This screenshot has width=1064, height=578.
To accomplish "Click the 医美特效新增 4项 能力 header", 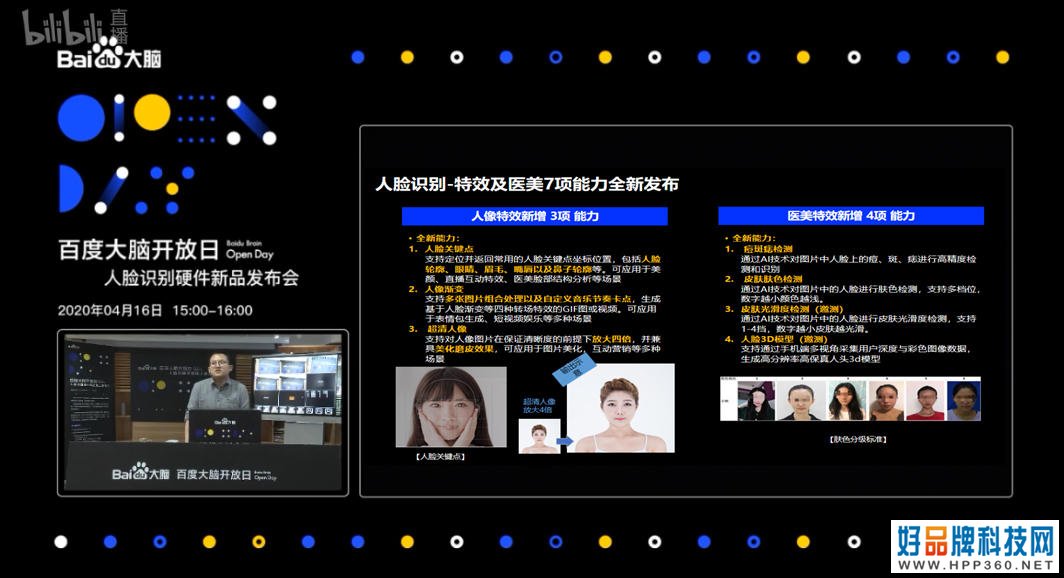I will [851, 216].
